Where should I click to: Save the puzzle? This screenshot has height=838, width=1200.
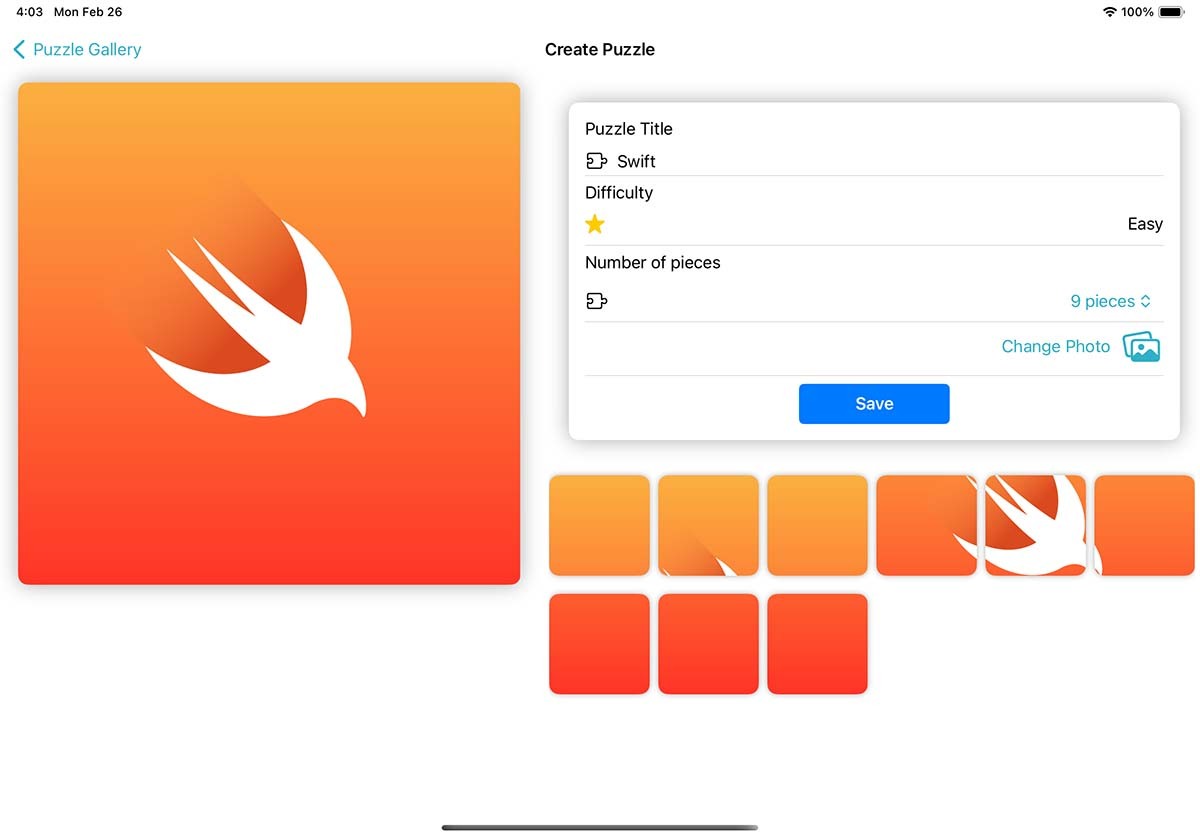874,404
